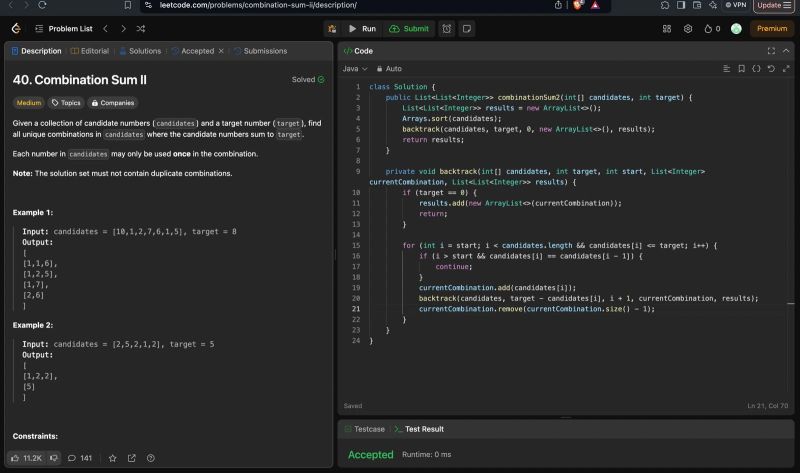Bookmark the code with bookmark icon

coord(741,69)
